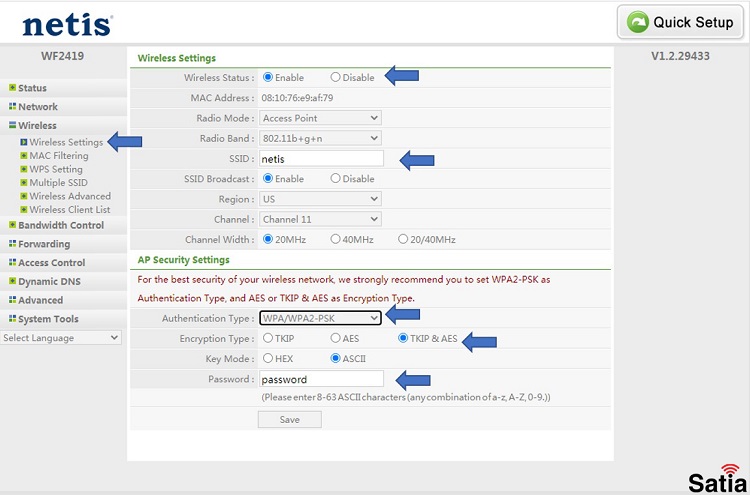Click the WF2419 model label
The width and height of the screenshot is (750, 495).
coord(62,56)
